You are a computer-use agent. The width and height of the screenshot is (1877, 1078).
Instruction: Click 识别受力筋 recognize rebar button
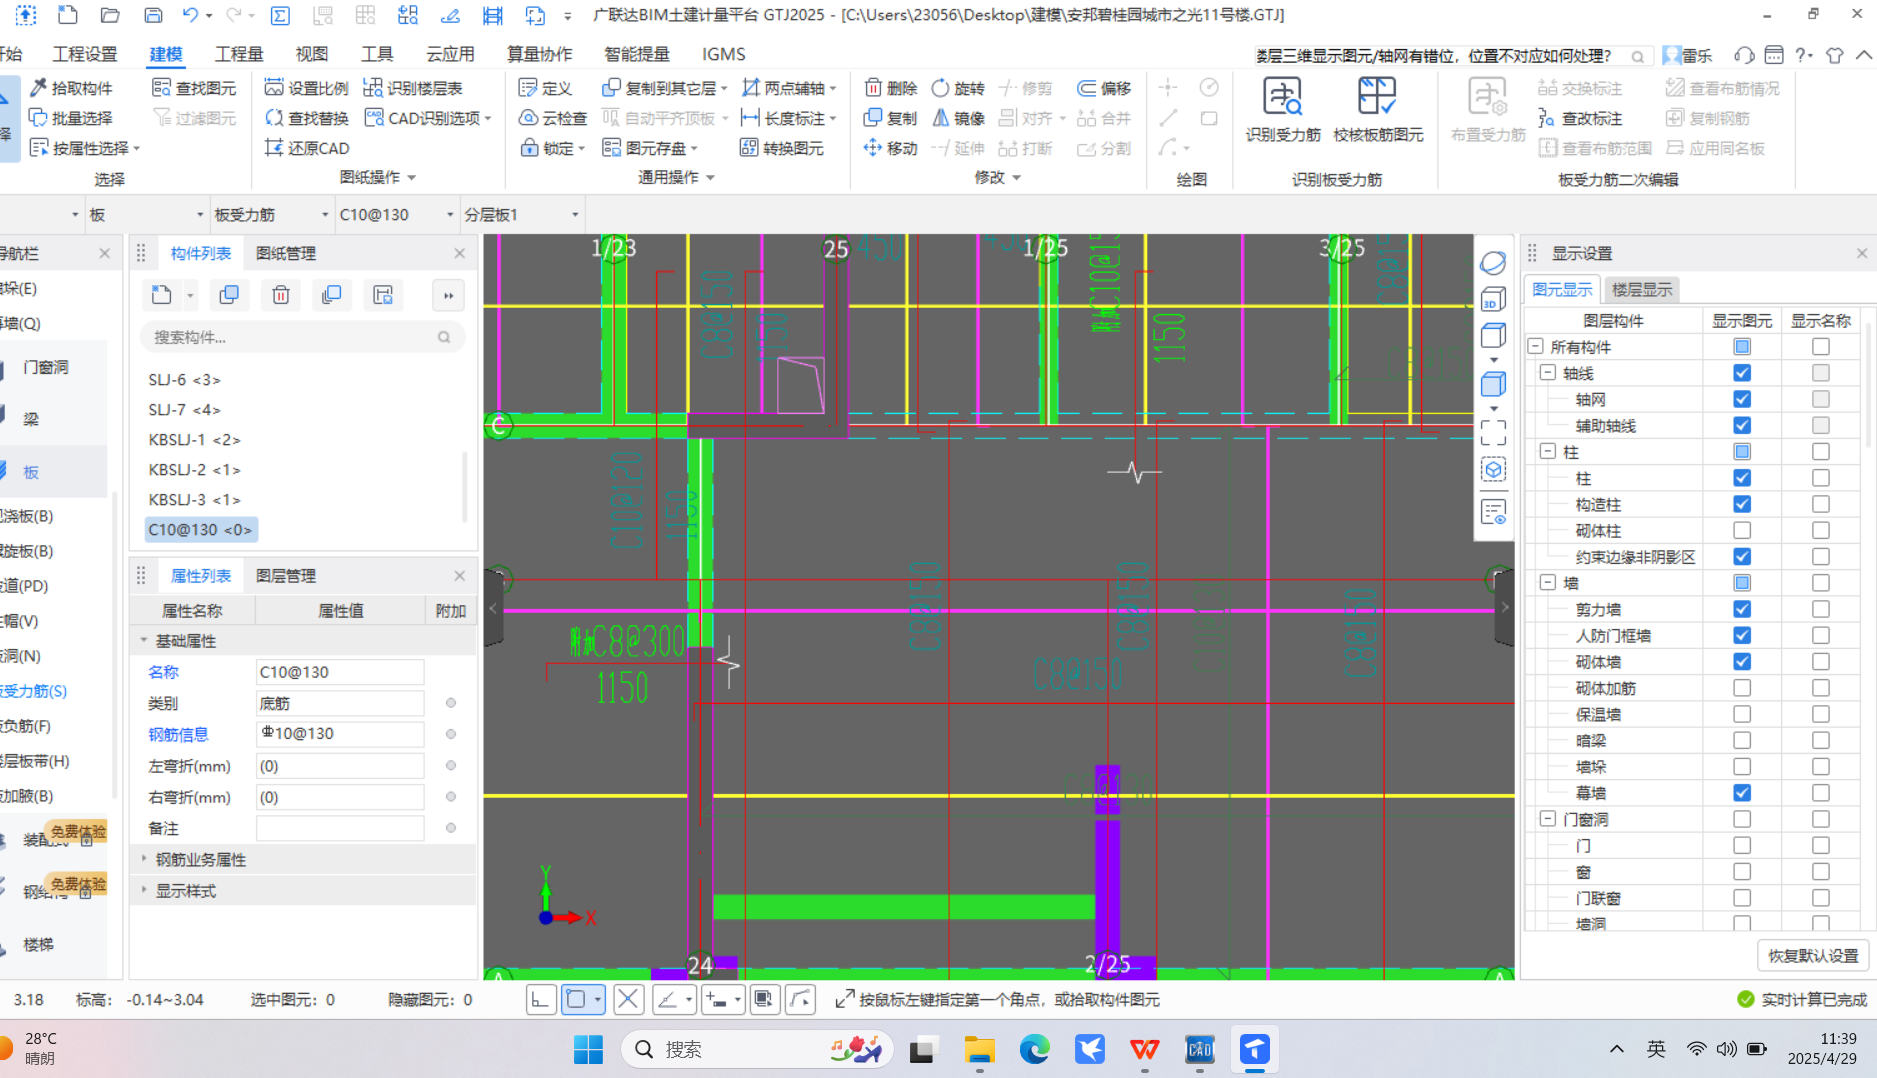click(x=1283, y=110)
